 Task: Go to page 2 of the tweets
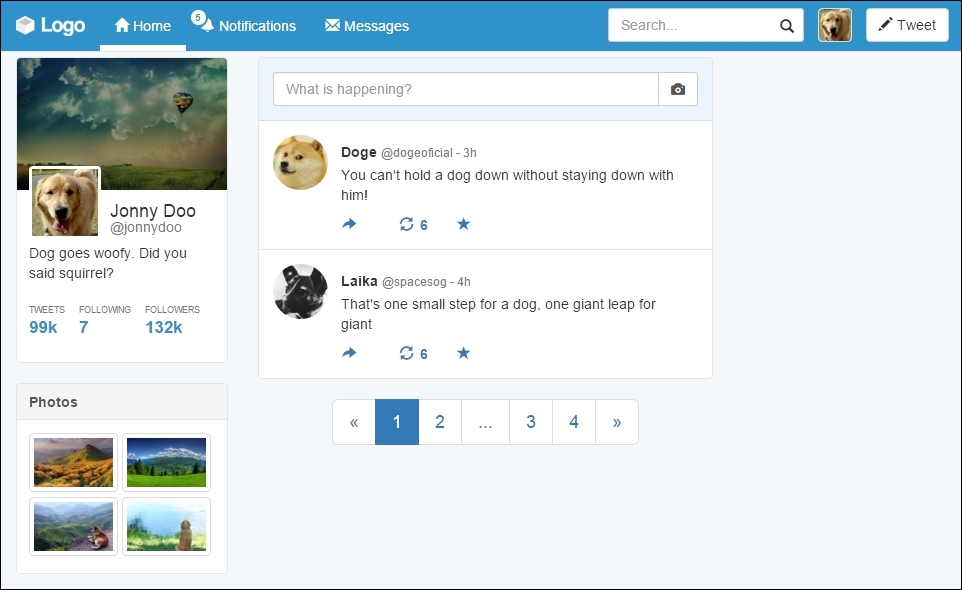[x=440, y=422]
